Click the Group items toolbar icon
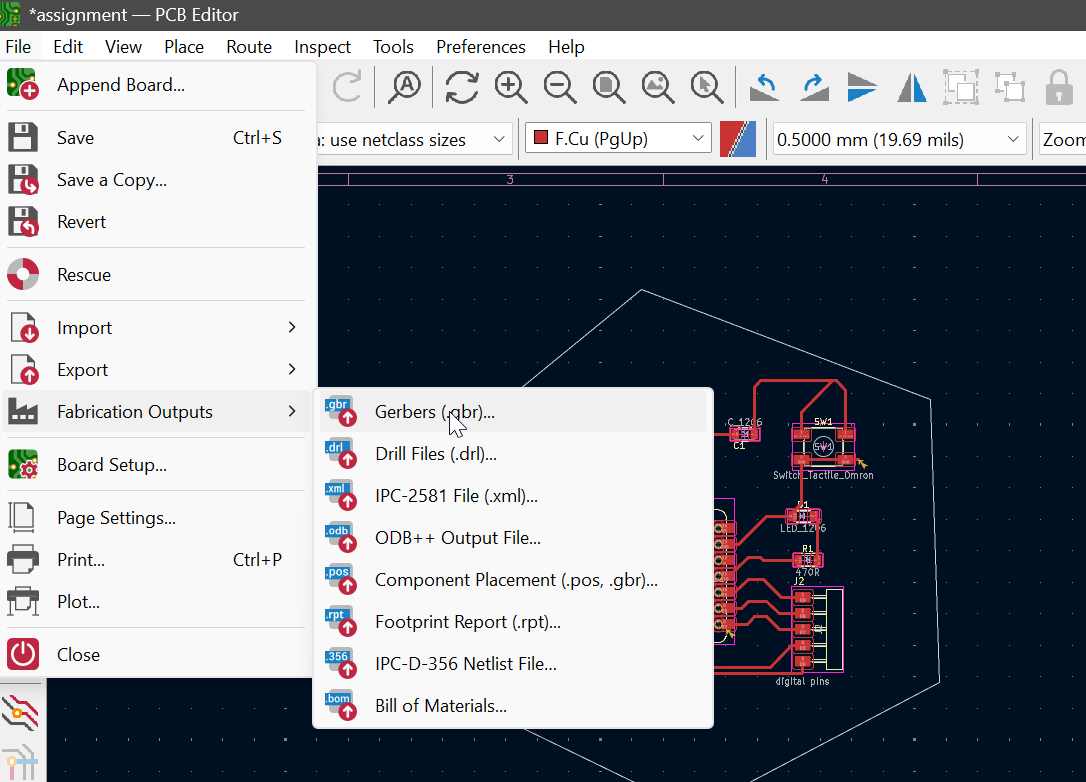This screenshot has height=782, width=1086. tap(961, 88)
